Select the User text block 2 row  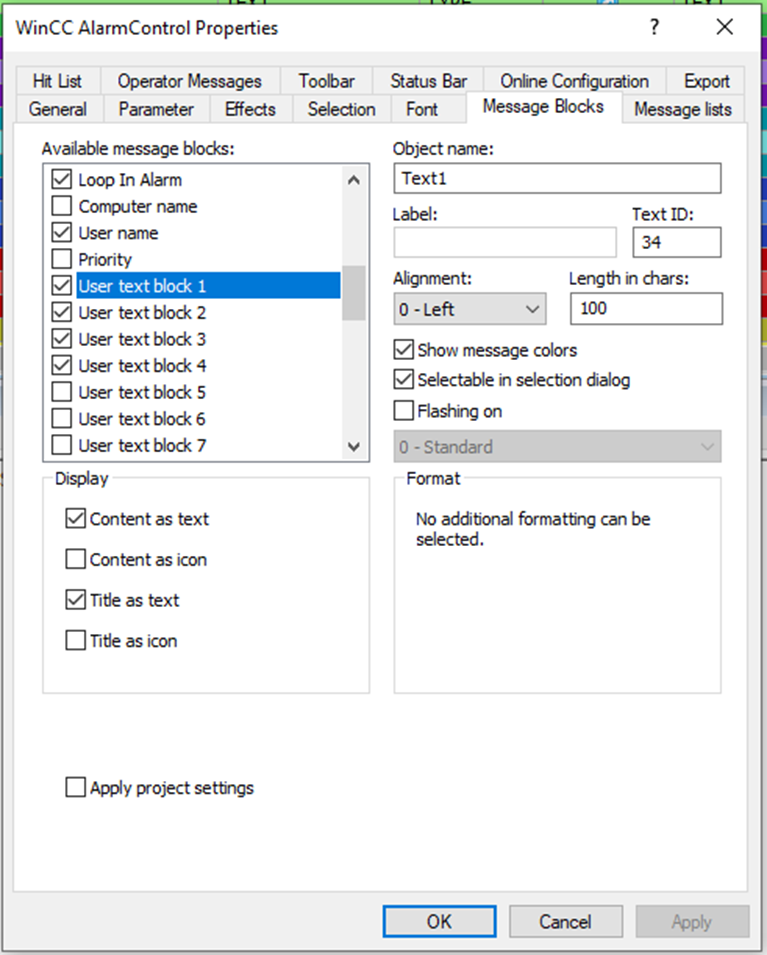tap(143, 312)
